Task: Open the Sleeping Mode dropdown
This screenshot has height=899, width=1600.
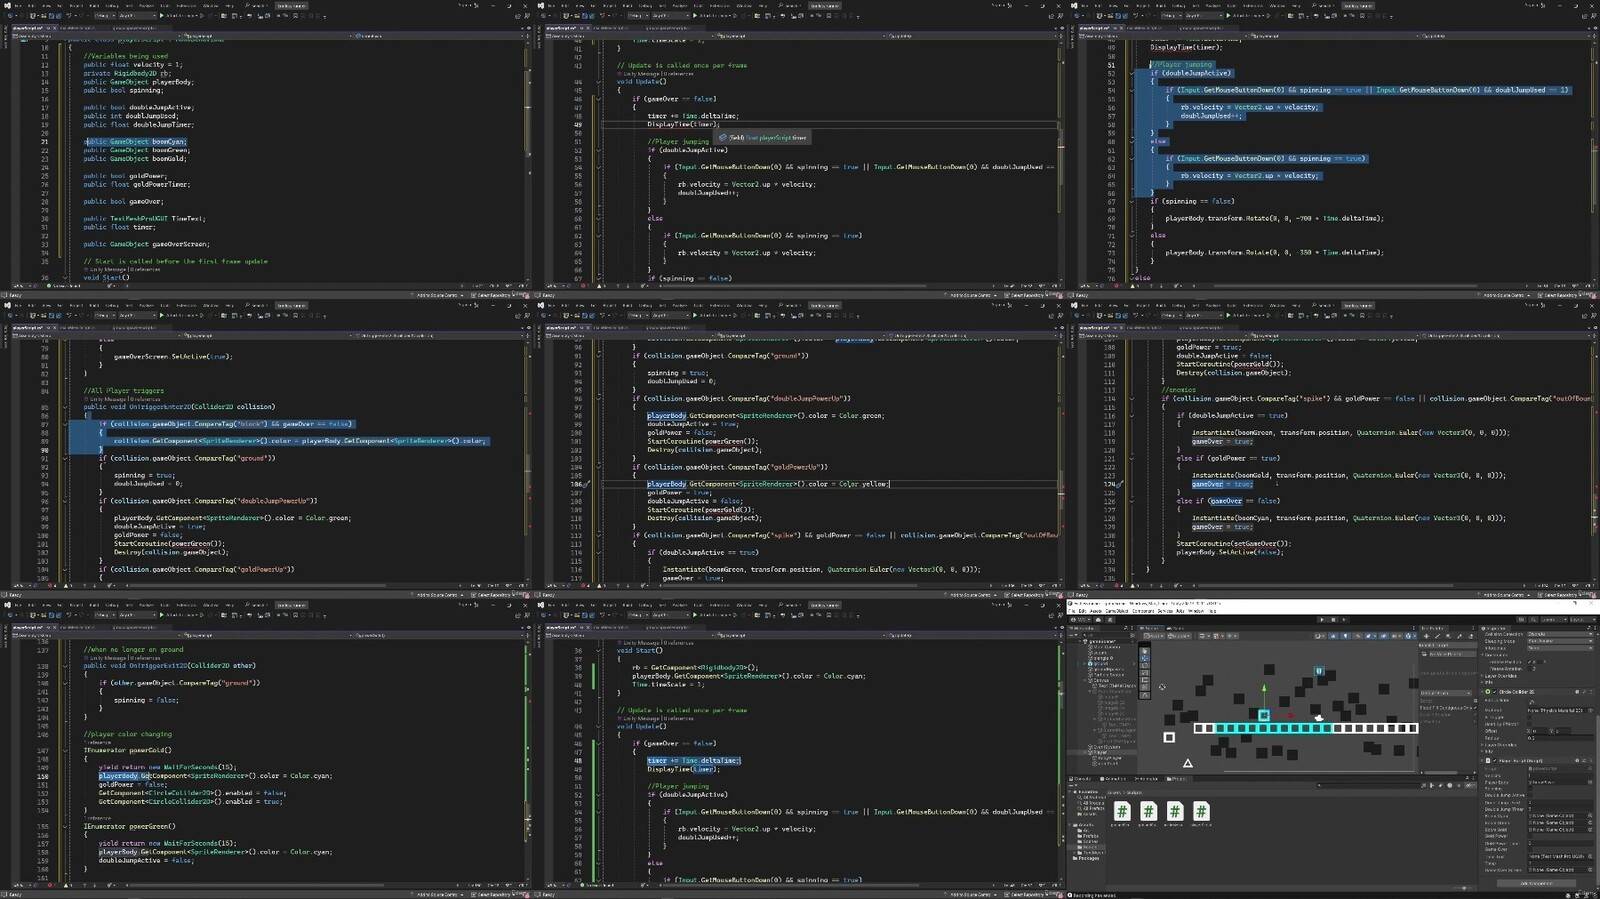Action: pyautogui.click(x=1560, y=641)
